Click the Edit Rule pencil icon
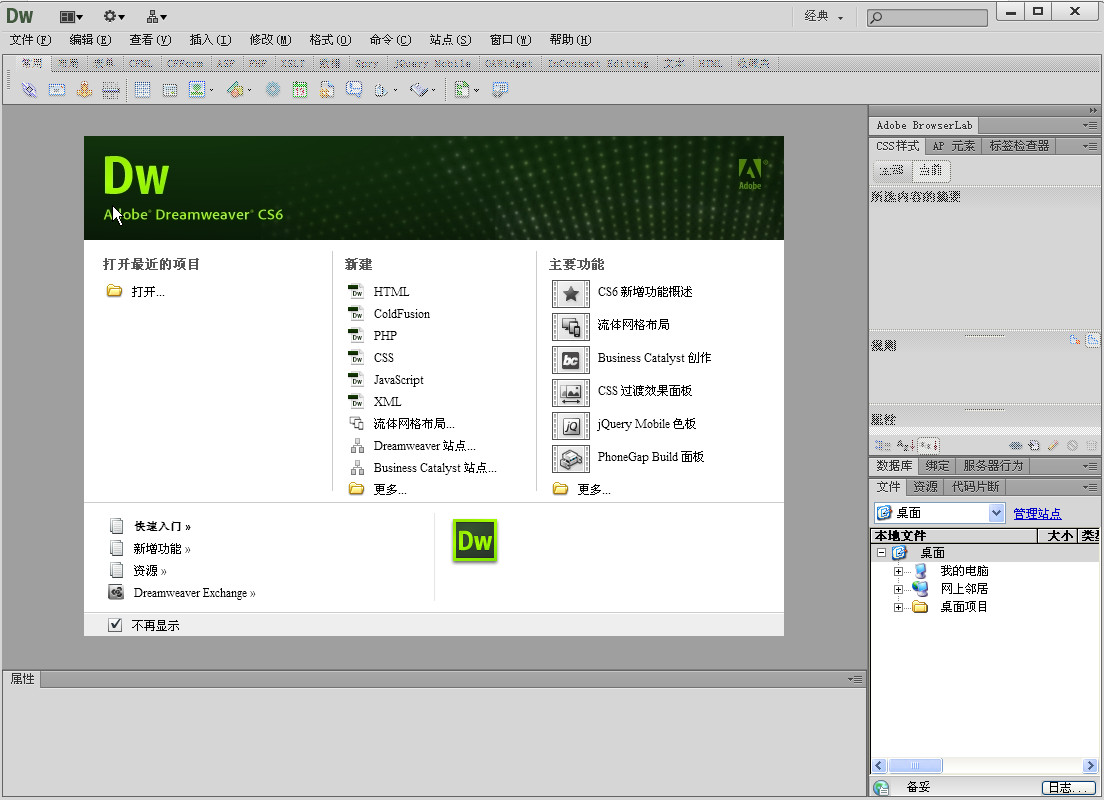The width and height of the screenshot is (1104, 800). coord(1053,445)
